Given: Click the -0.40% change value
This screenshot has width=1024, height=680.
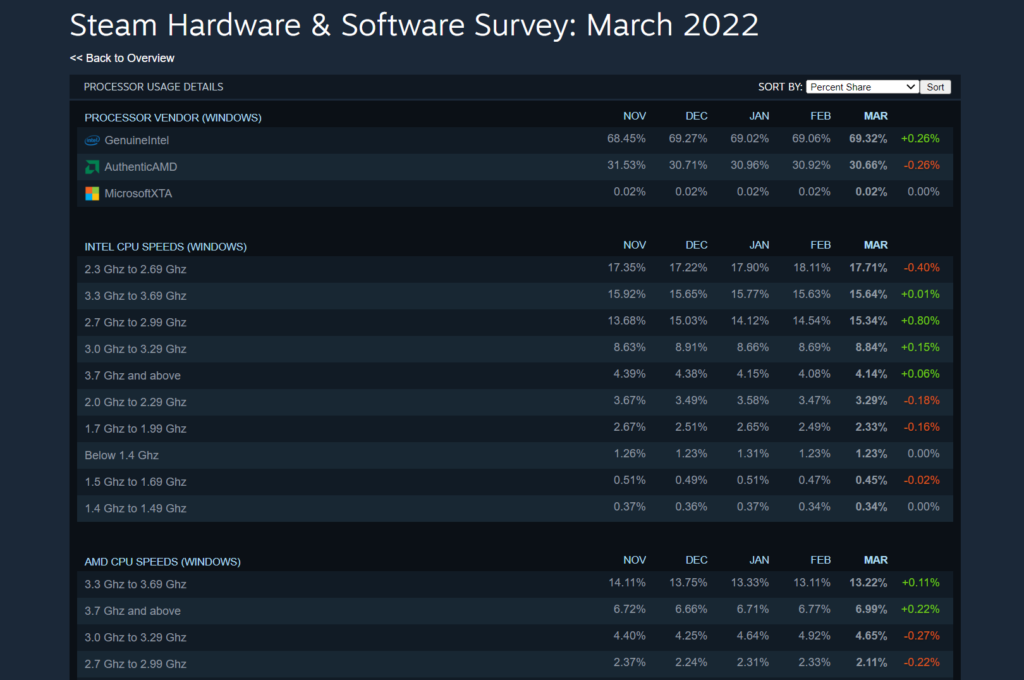Looking at the screenshot, I should [x=921, y=268].
